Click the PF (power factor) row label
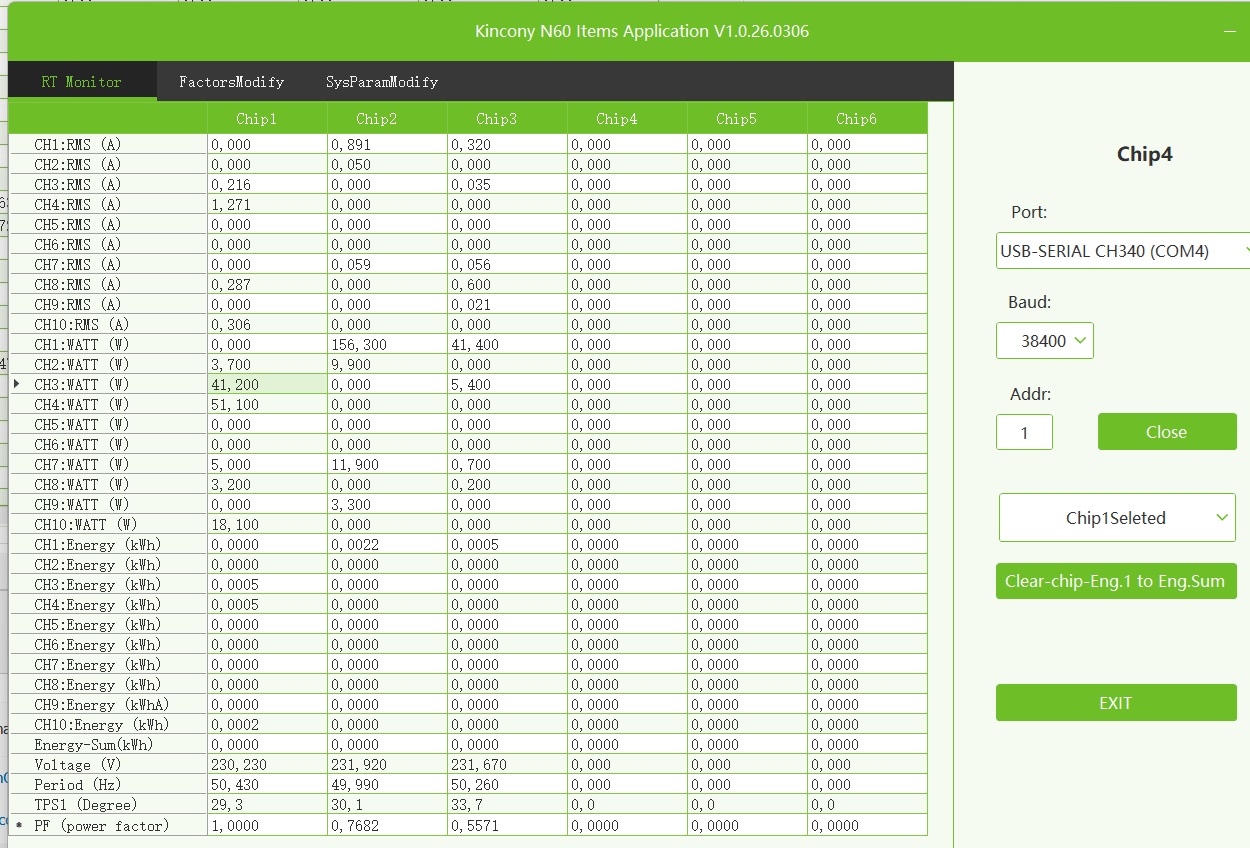Screen dimensions: 1250x848 [101, 825]
